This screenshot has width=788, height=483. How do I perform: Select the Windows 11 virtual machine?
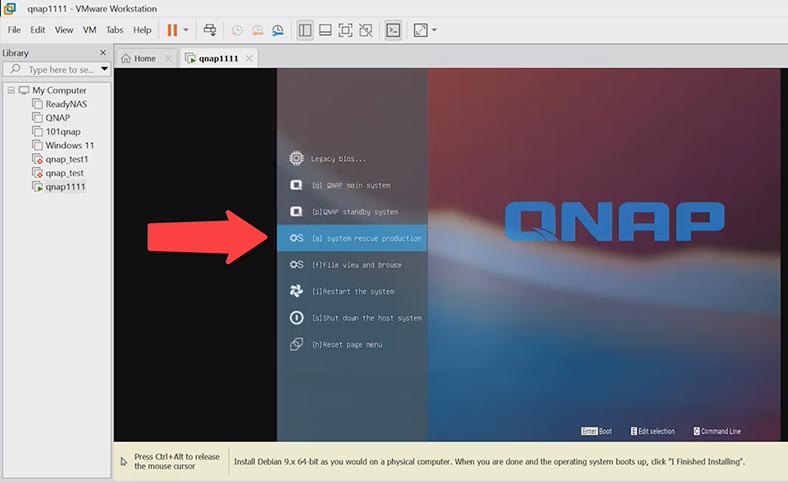pyautogui.click(x=69, y=145)
